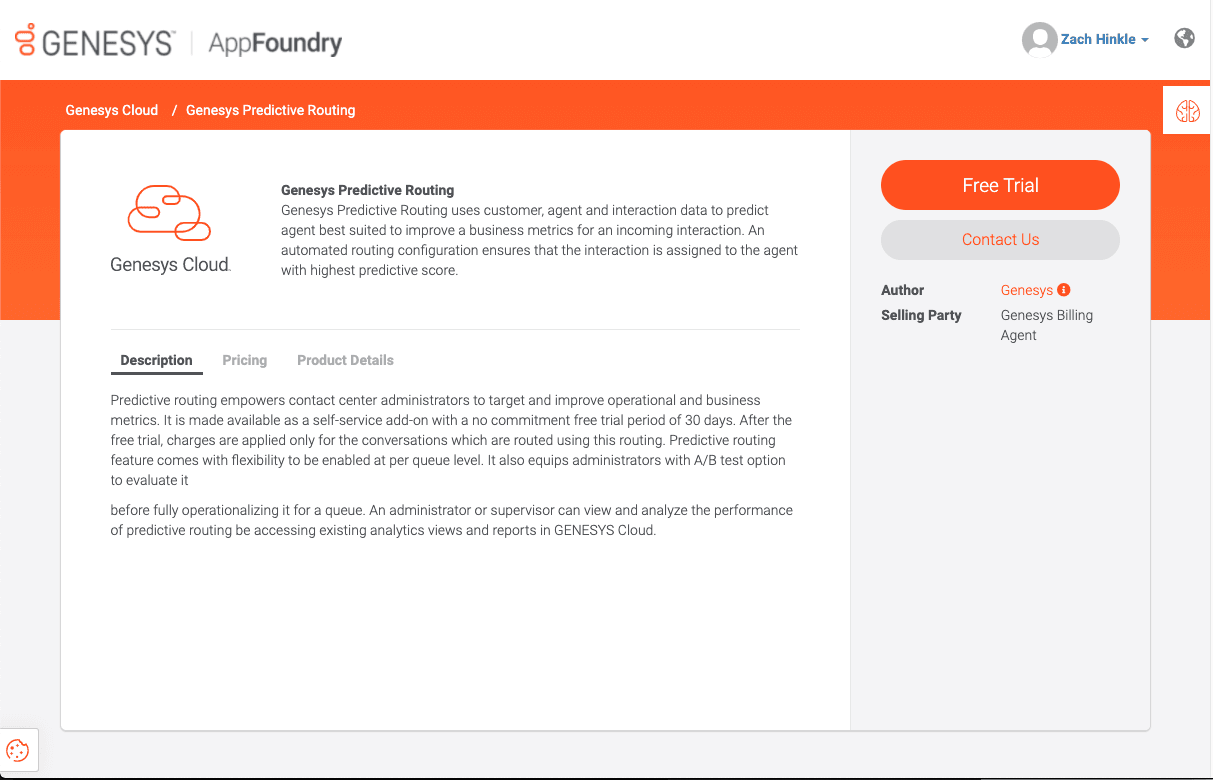Open the language globe icon in the header

tap(1184, 38)
